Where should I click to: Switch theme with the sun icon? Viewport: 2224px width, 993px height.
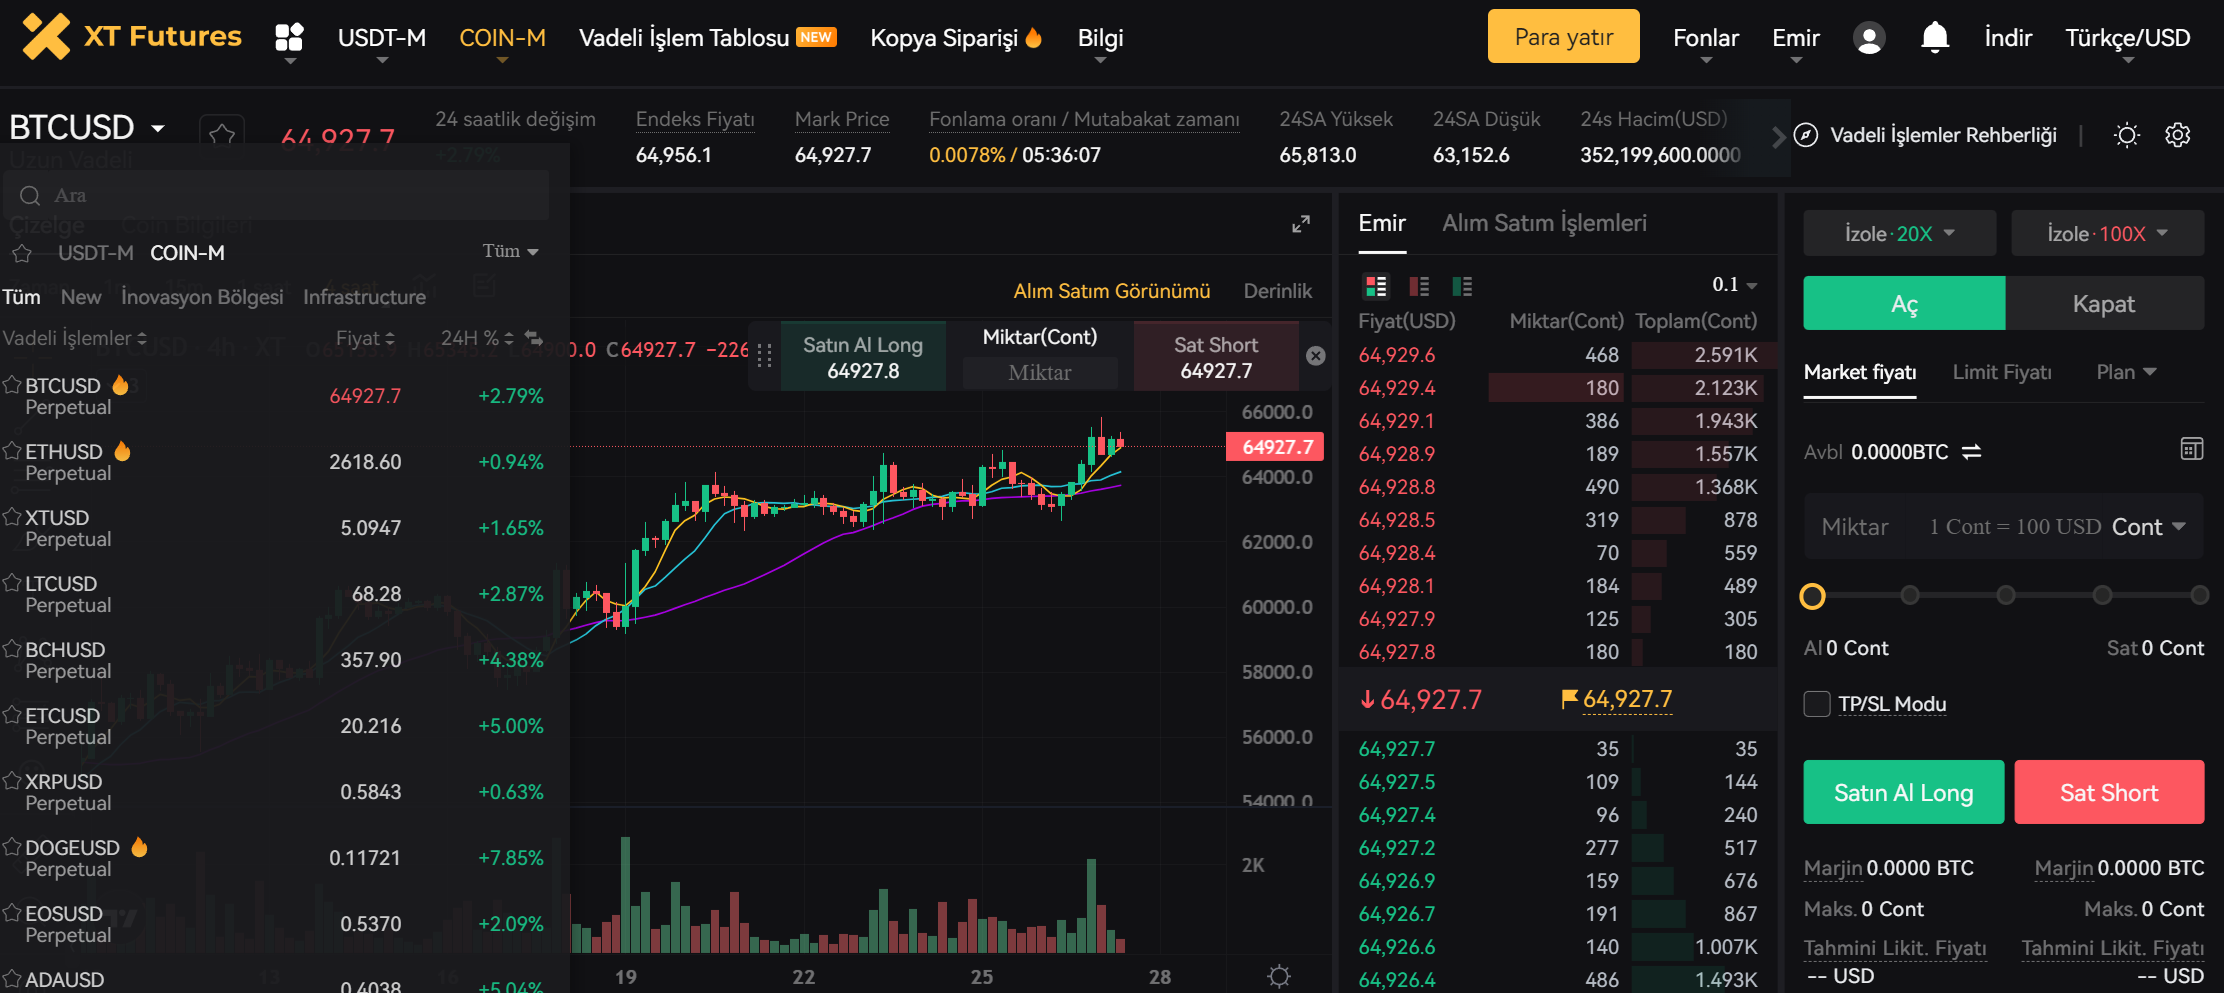click(x=2127, y=135)
